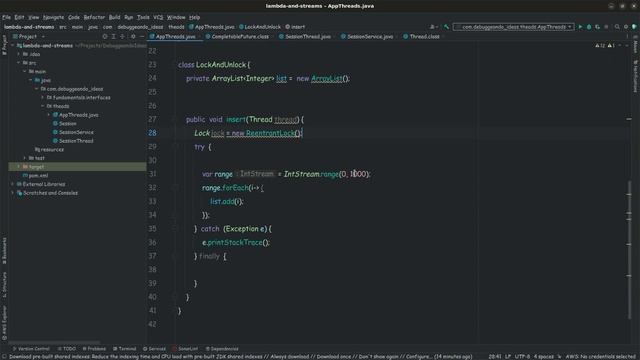Click the LockAndUnlock breadcrumb
640x360 pixels.
pyautogui.click(x=260, y=27)
